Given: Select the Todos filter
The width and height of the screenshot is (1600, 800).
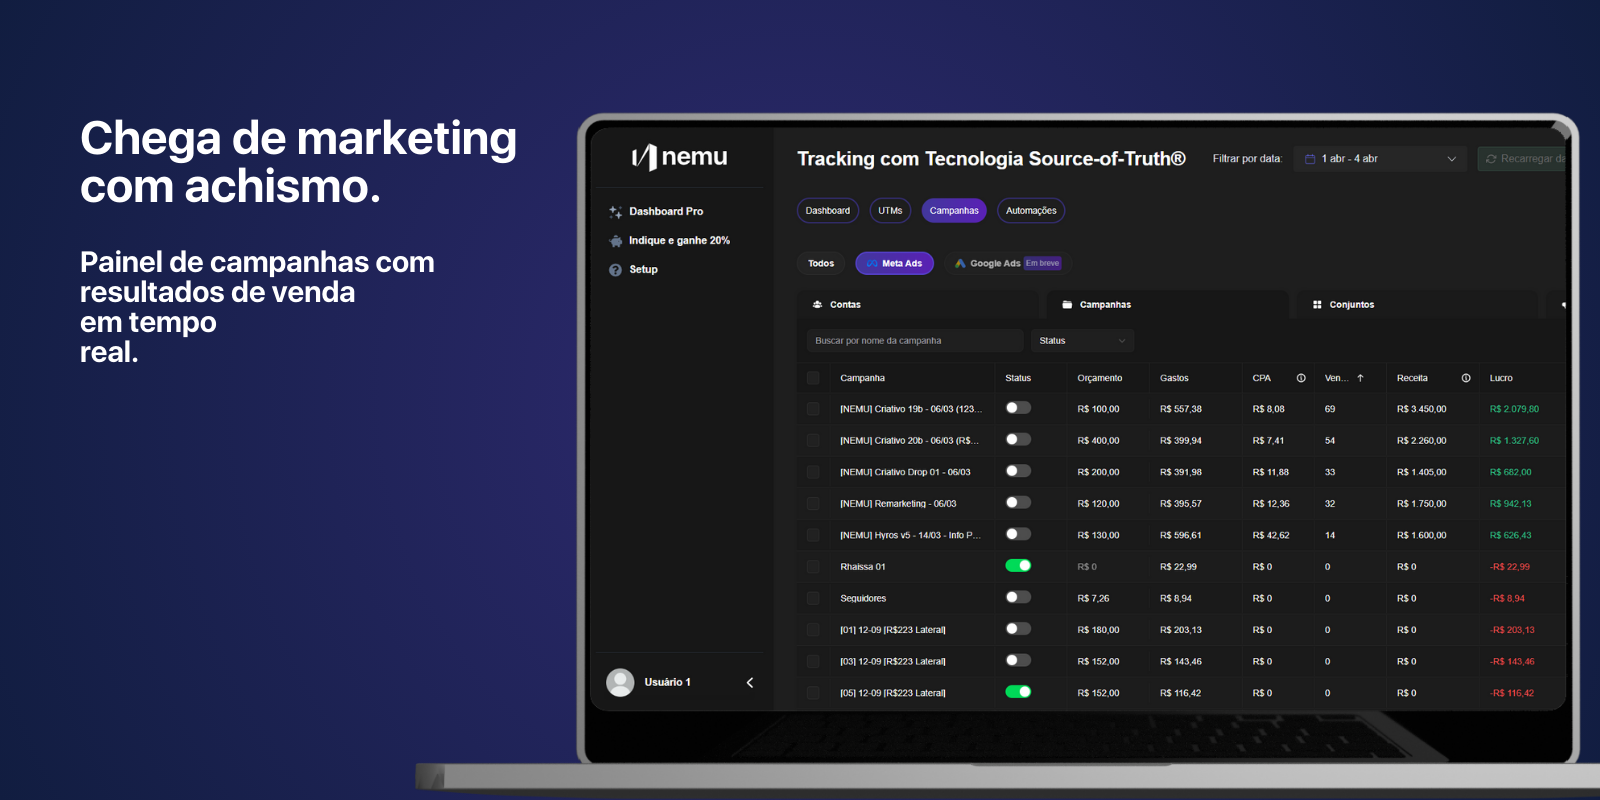Looking at the screenshot, I should [x=821, y=264].
